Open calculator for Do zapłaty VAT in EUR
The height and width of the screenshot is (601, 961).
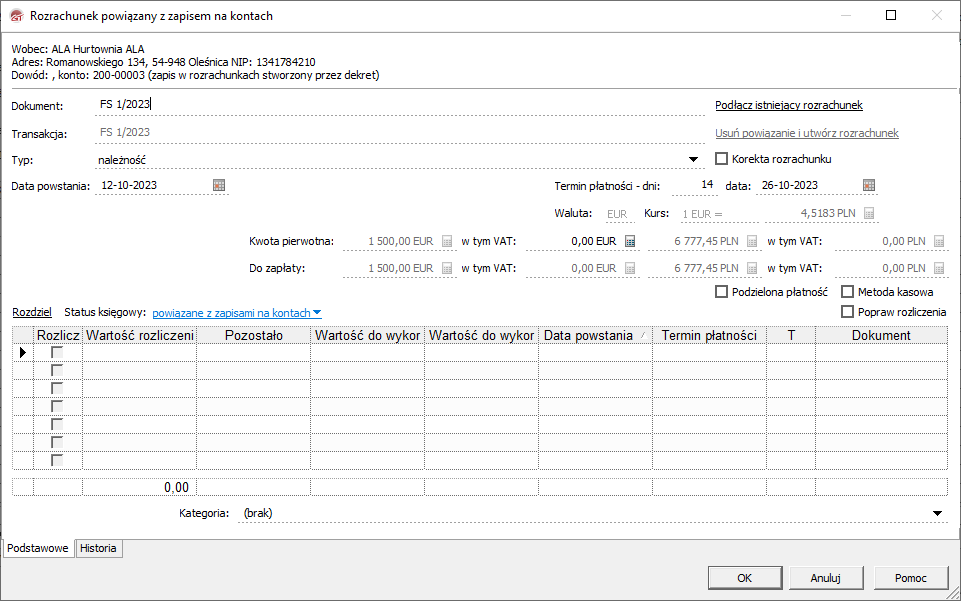pyautogui.click(x=630, y=268)
